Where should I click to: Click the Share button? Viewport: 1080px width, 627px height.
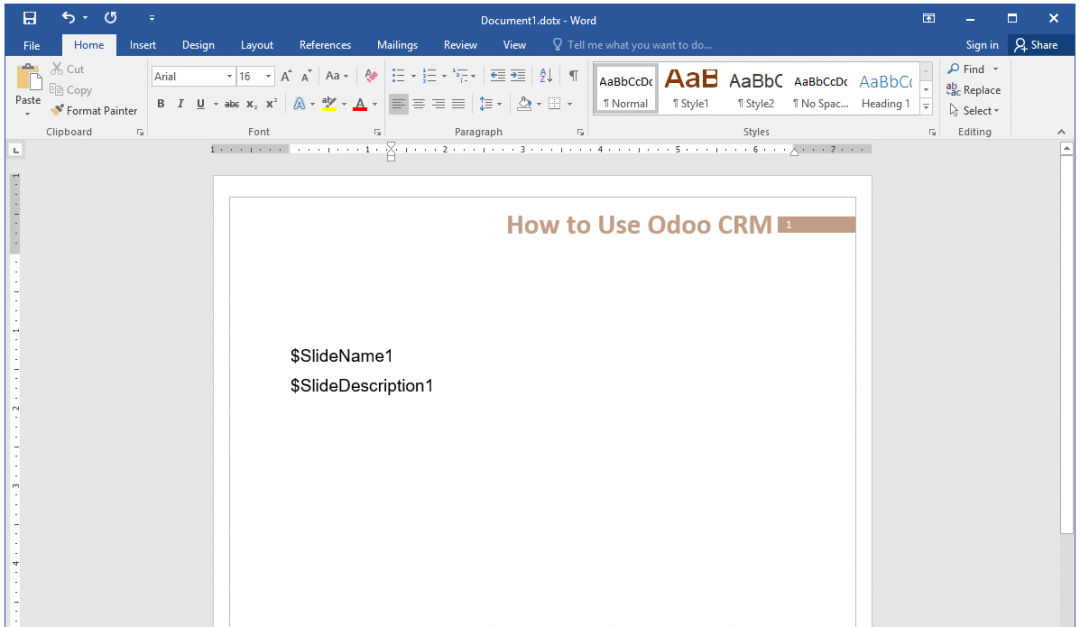(1036, 44)
